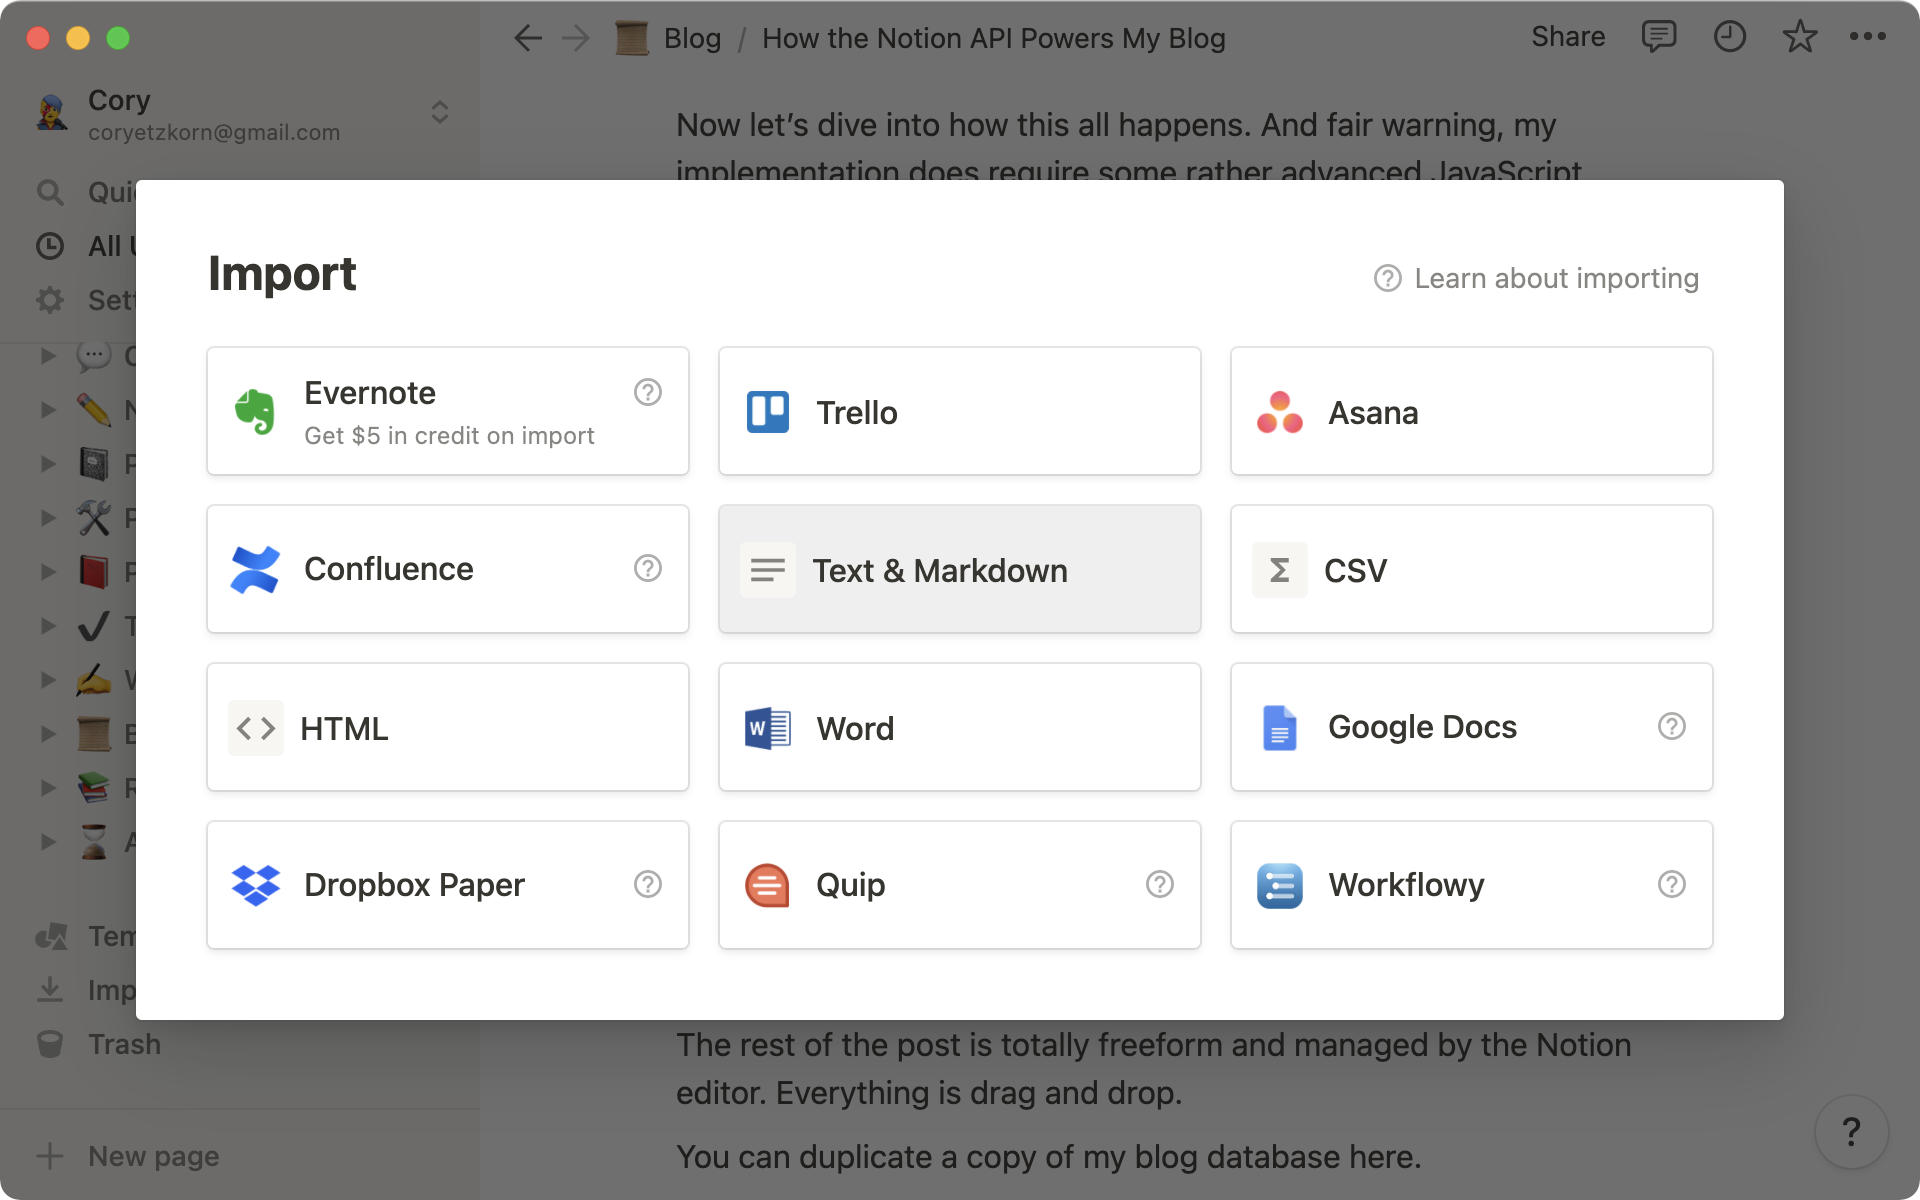Open the scroll page icon in sidebar
1920x1200 pixels.
(x=94, y=733)
